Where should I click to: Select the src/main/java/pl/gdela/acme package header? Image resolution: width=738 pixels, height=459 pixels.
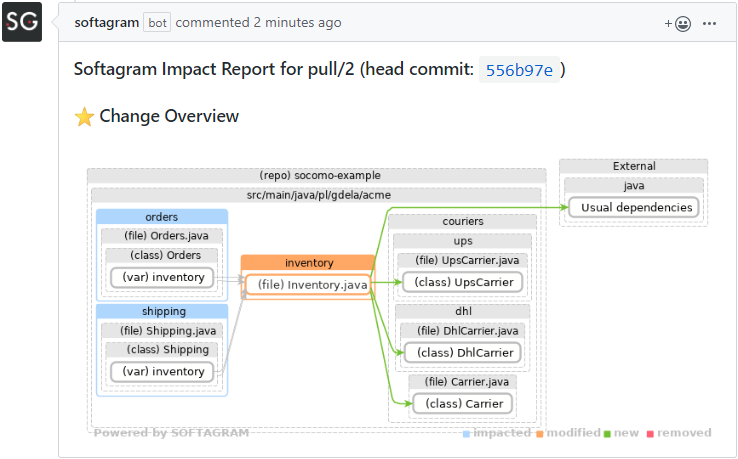tap(316, 195)
